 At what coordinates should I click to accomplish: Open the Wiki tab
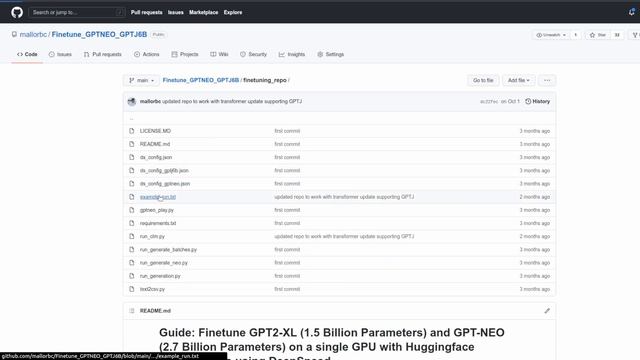coord(219,54)
